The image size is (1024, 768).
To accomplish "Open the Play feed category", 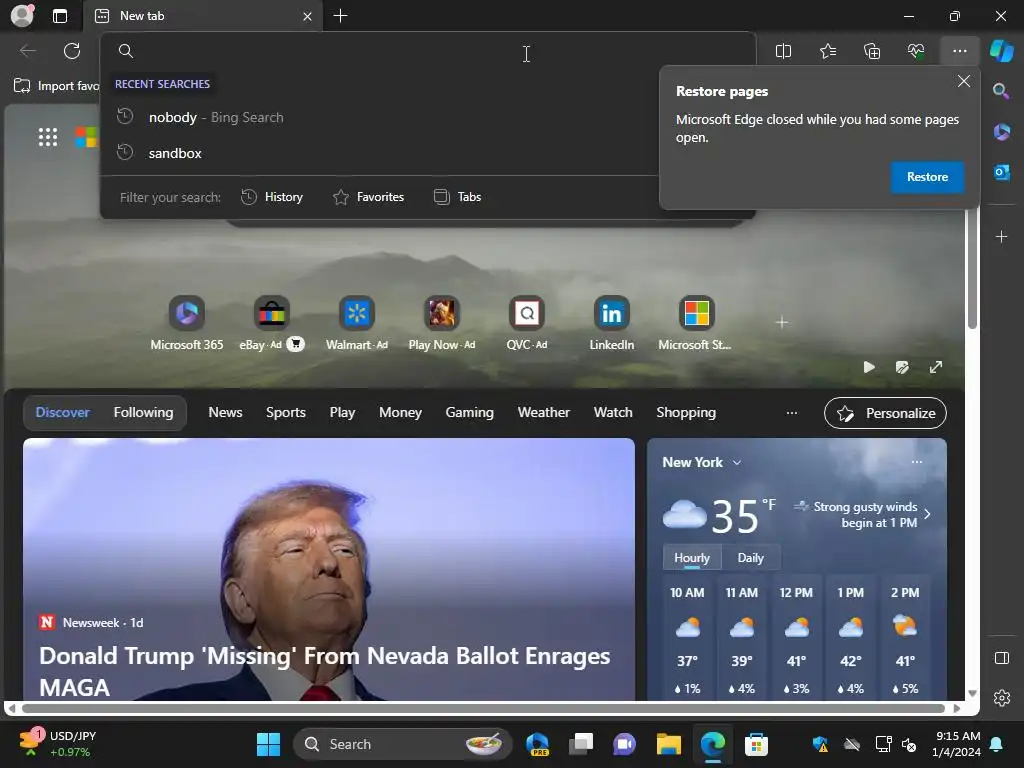I will pyautogui.click(x=342, y=413).
